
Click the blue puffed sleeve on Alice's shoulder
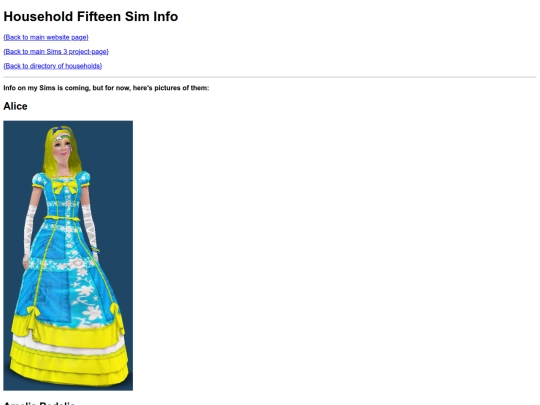(x=40, y=180)
